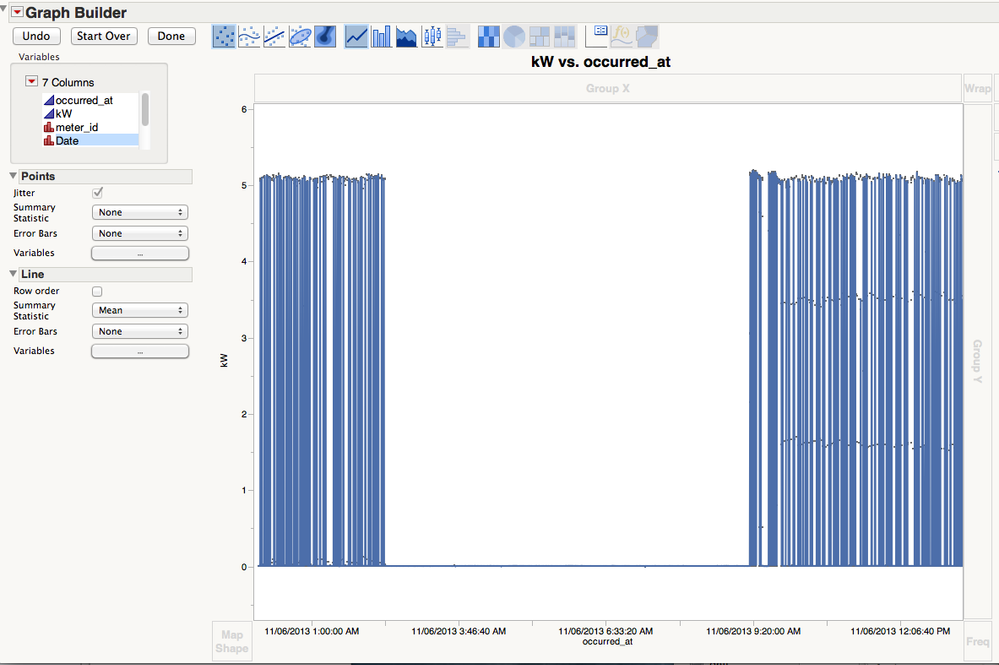Collapse the Points section
Screen dimensions: 999x665
(13, 176)
